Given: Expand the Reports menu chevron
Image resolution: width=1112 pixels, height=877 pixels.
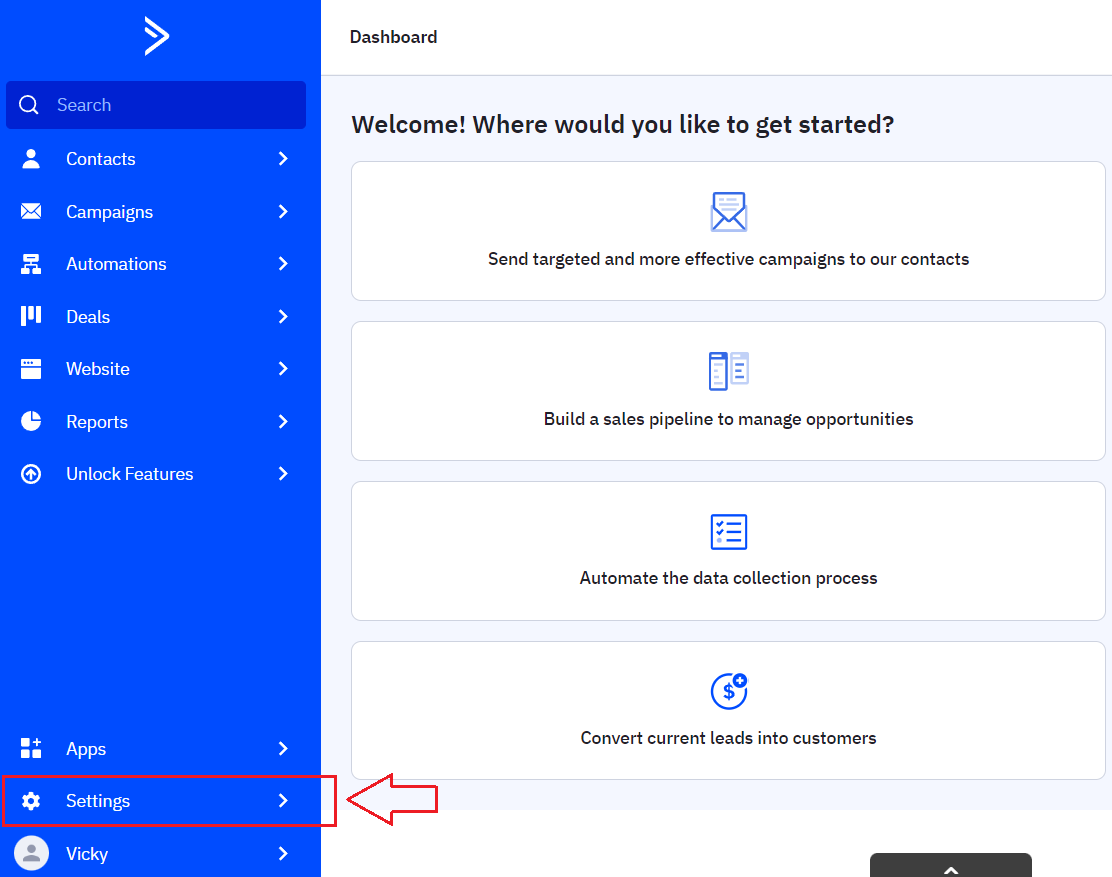Looking at the screenshot, I should point(283,421).
